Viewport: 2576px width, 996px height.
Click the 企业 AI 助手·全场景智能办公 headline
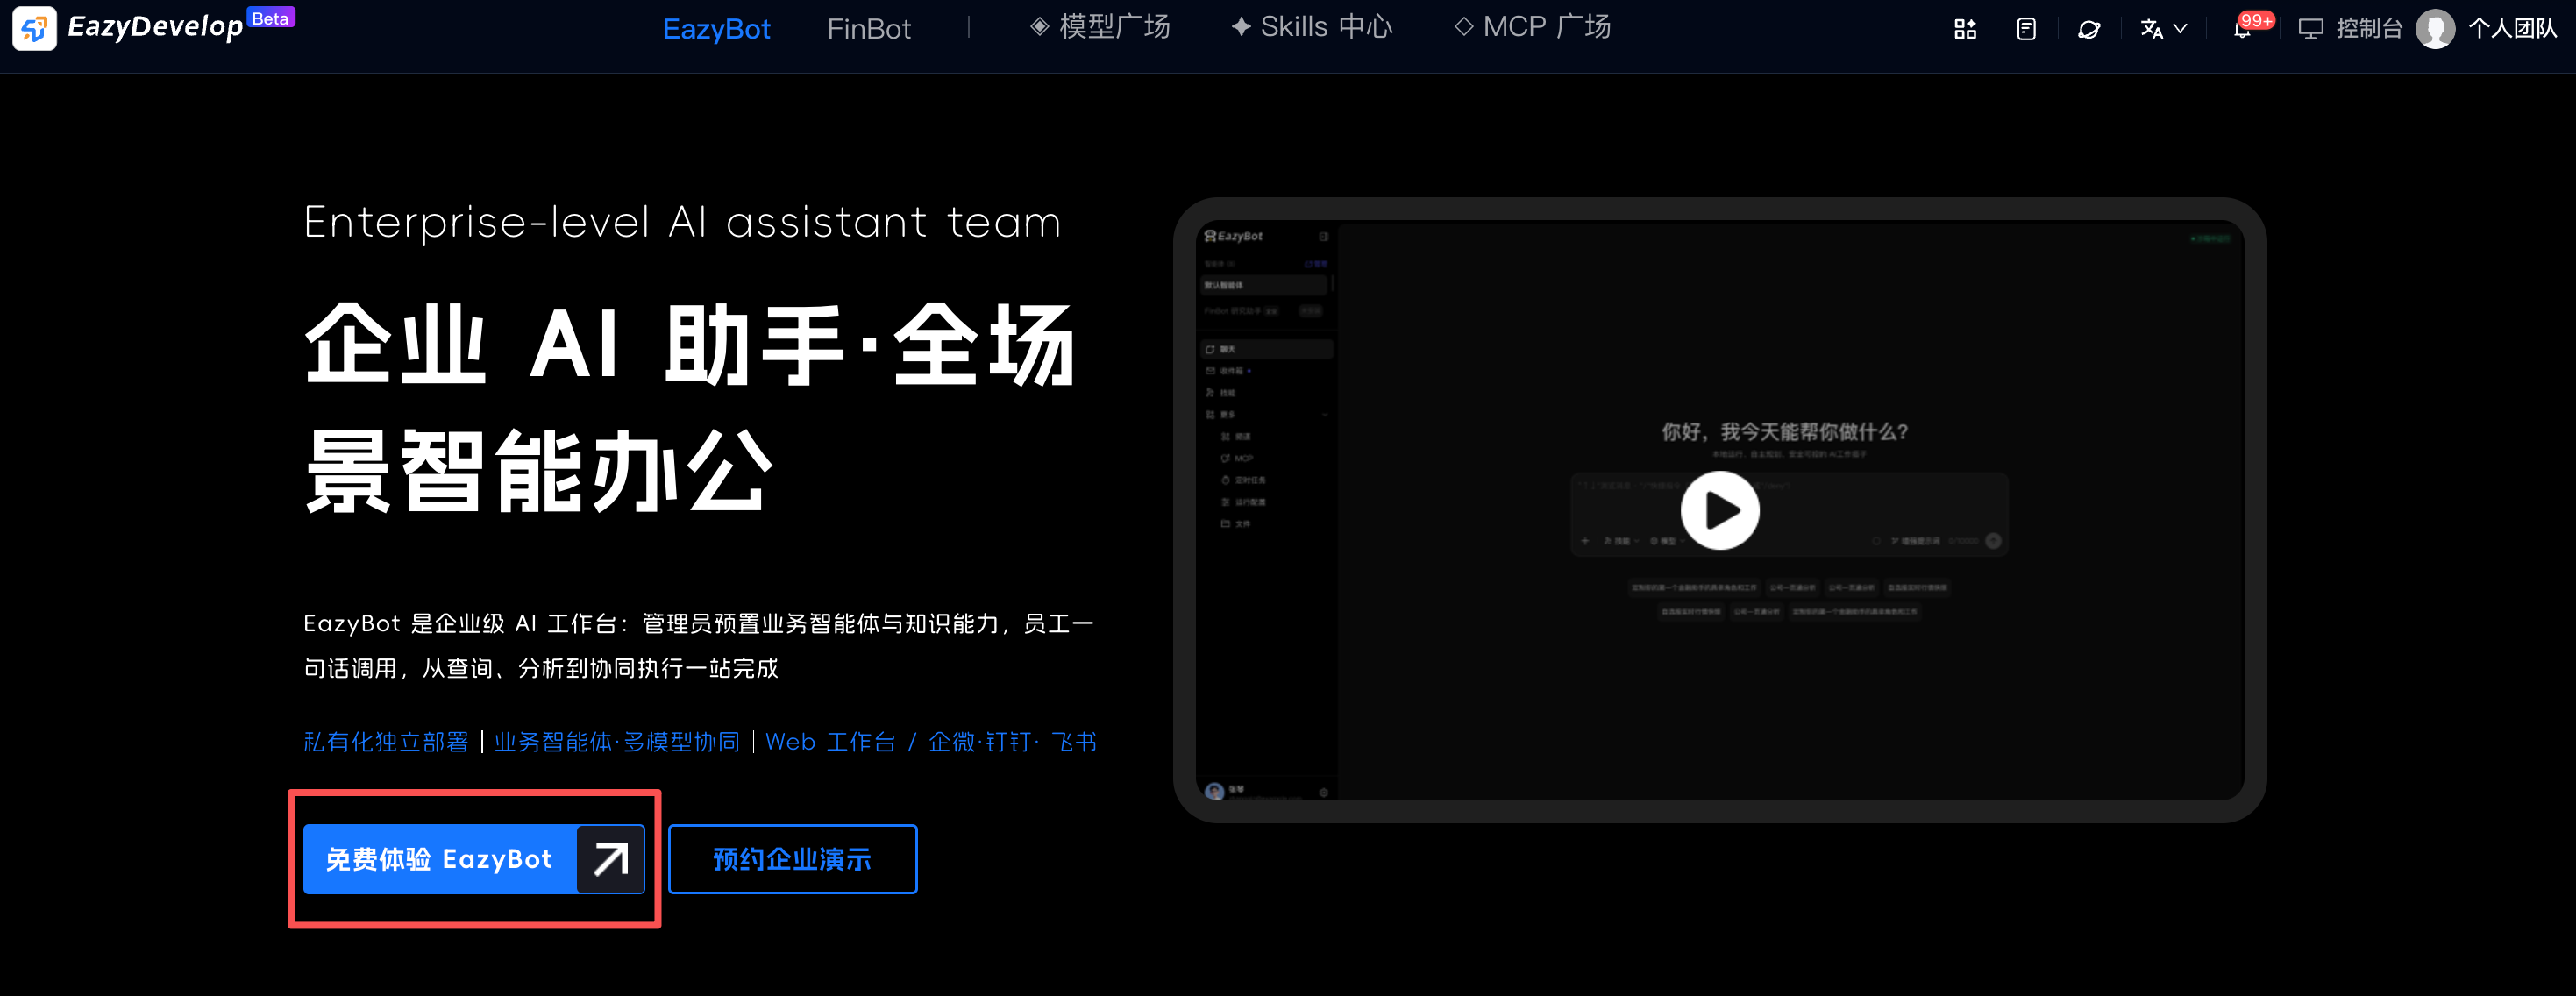[x=690, y=408]
